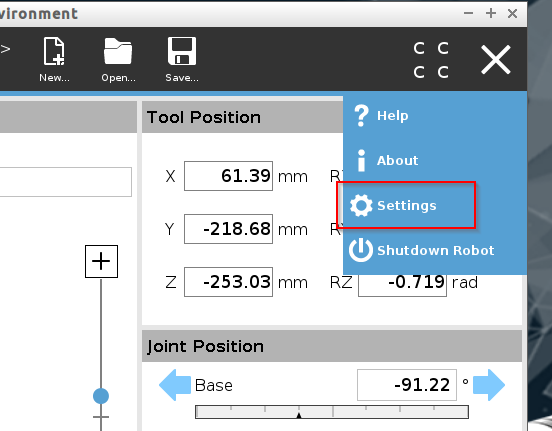Select the Y value field showing -218.68
This screenshot has height=431, width=552.
(228, 229)
